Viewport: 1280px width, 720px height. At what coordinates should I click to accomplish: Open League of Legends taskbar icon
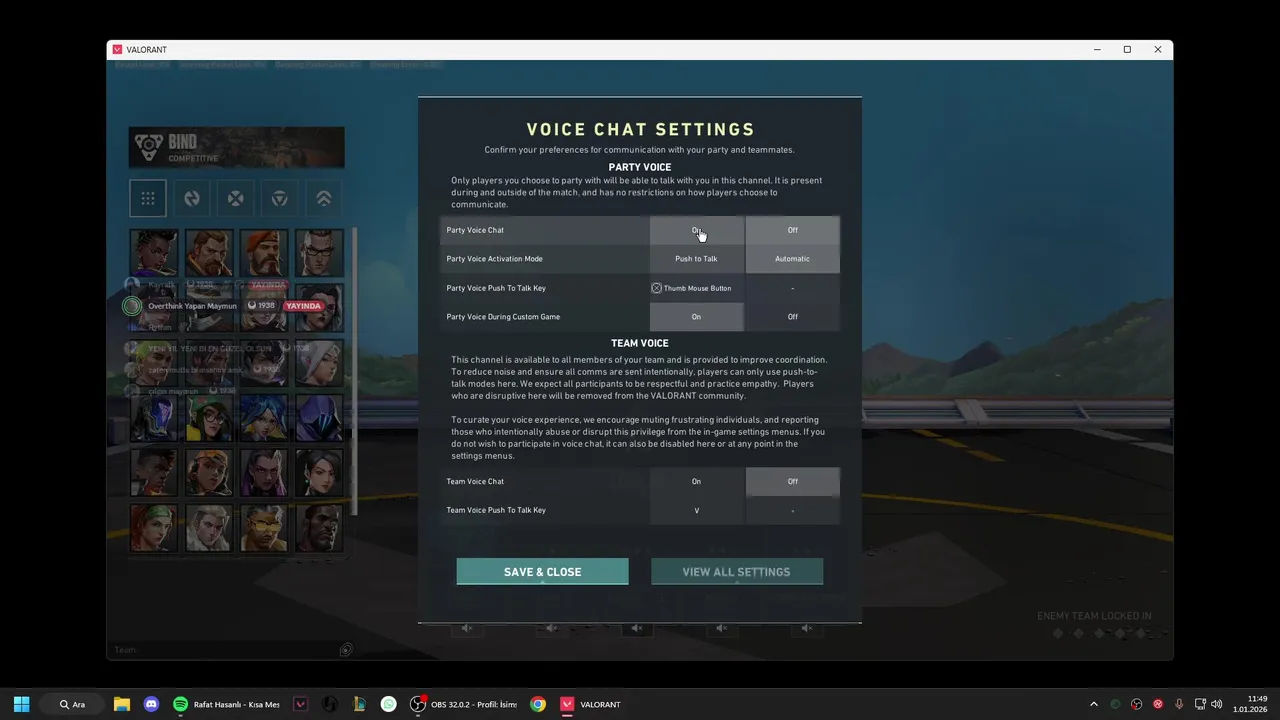point(359,704)
